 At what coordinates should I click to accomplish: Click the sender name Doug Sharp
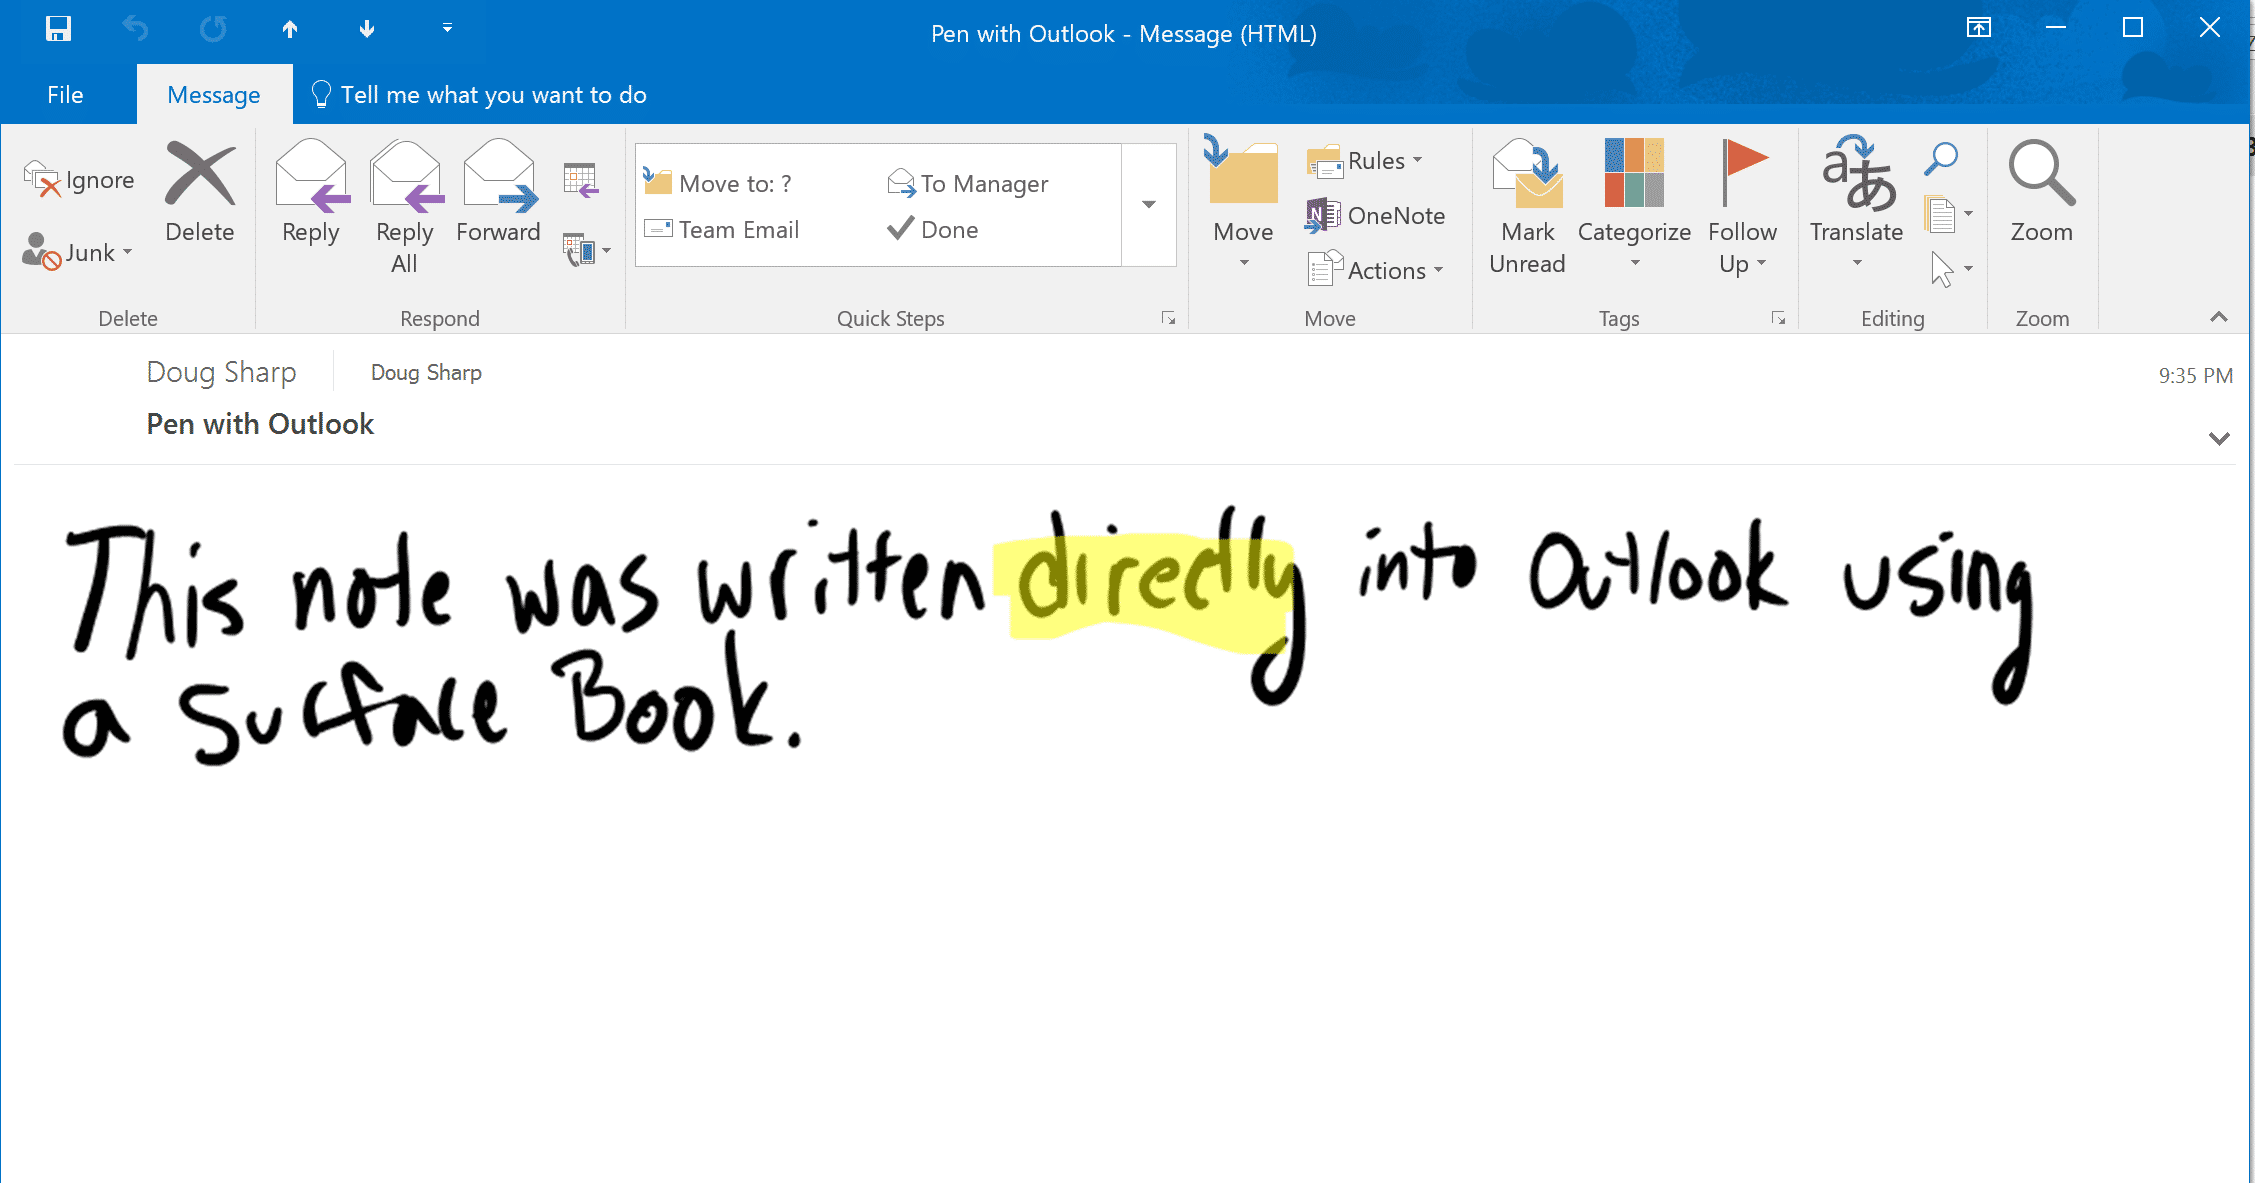(221, 372)
